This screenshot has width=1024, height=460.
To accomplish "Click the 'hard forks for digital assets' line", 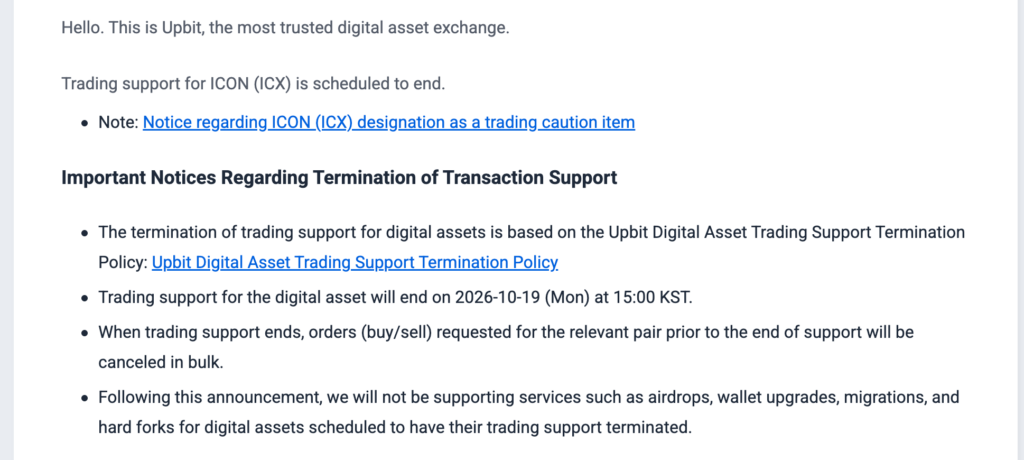I will (394, 428).
